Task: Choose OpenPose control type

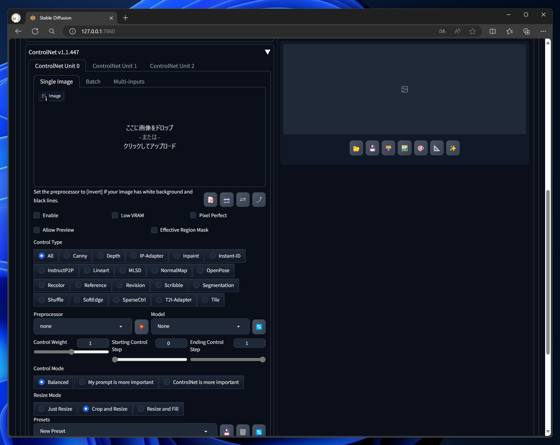Action: click(214, 271)
